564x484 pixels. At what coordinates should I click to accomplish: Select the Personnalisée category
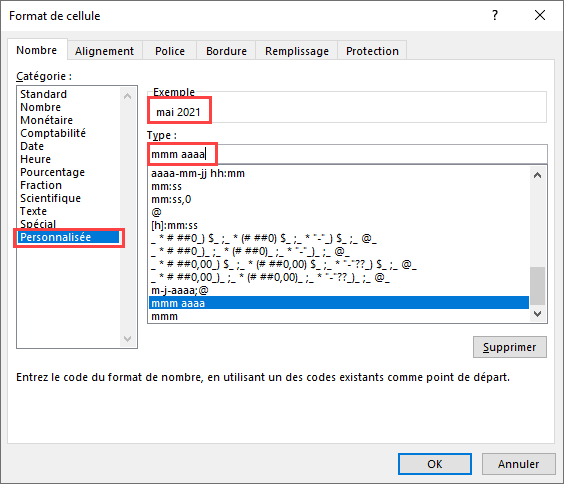[x=69, y=237]
